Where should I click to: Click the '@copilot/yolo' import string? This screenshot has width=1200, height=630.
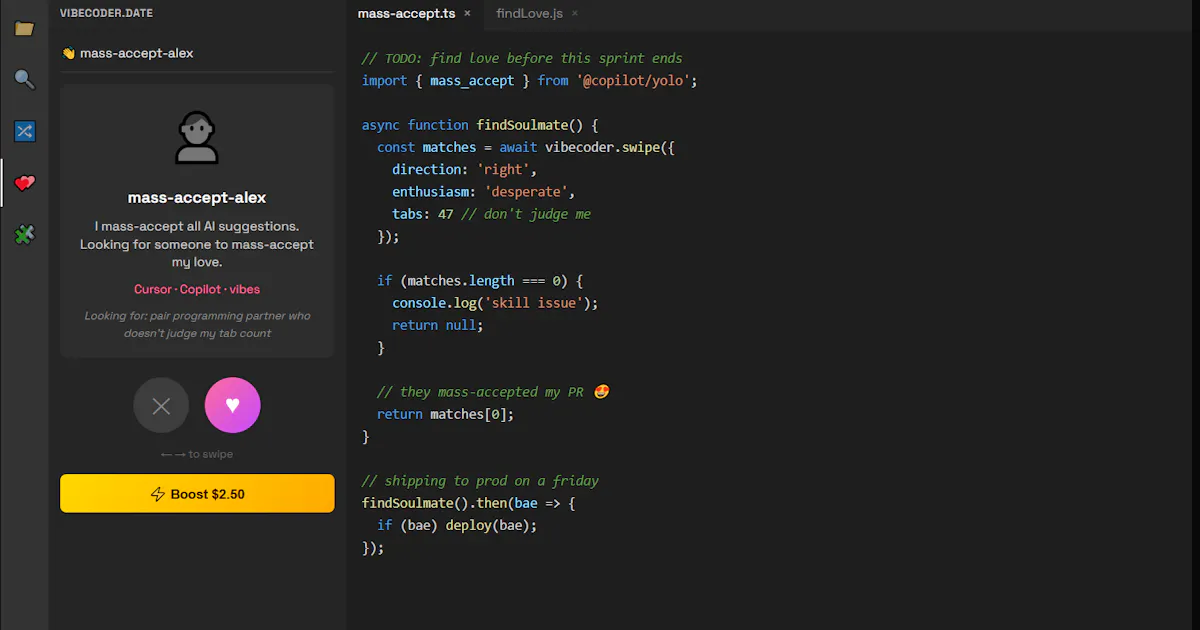633,80
